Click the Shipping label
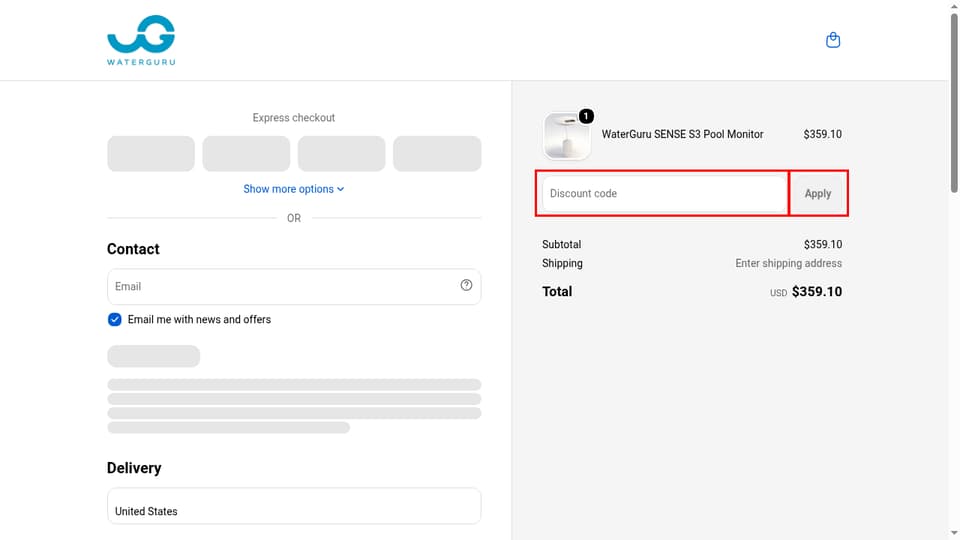 tap(562, 263)
